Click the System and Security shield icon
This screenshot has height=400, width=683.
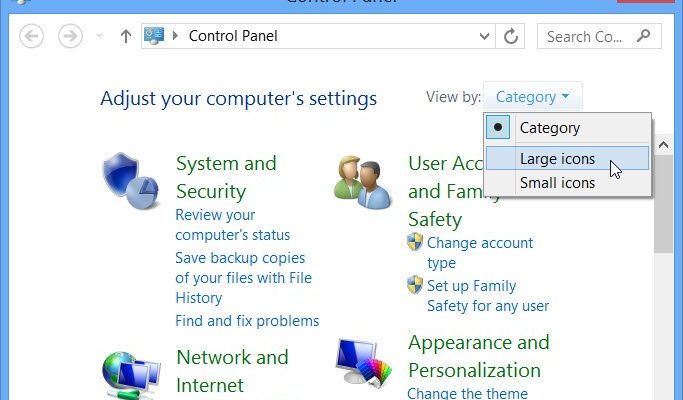point(131,181)
